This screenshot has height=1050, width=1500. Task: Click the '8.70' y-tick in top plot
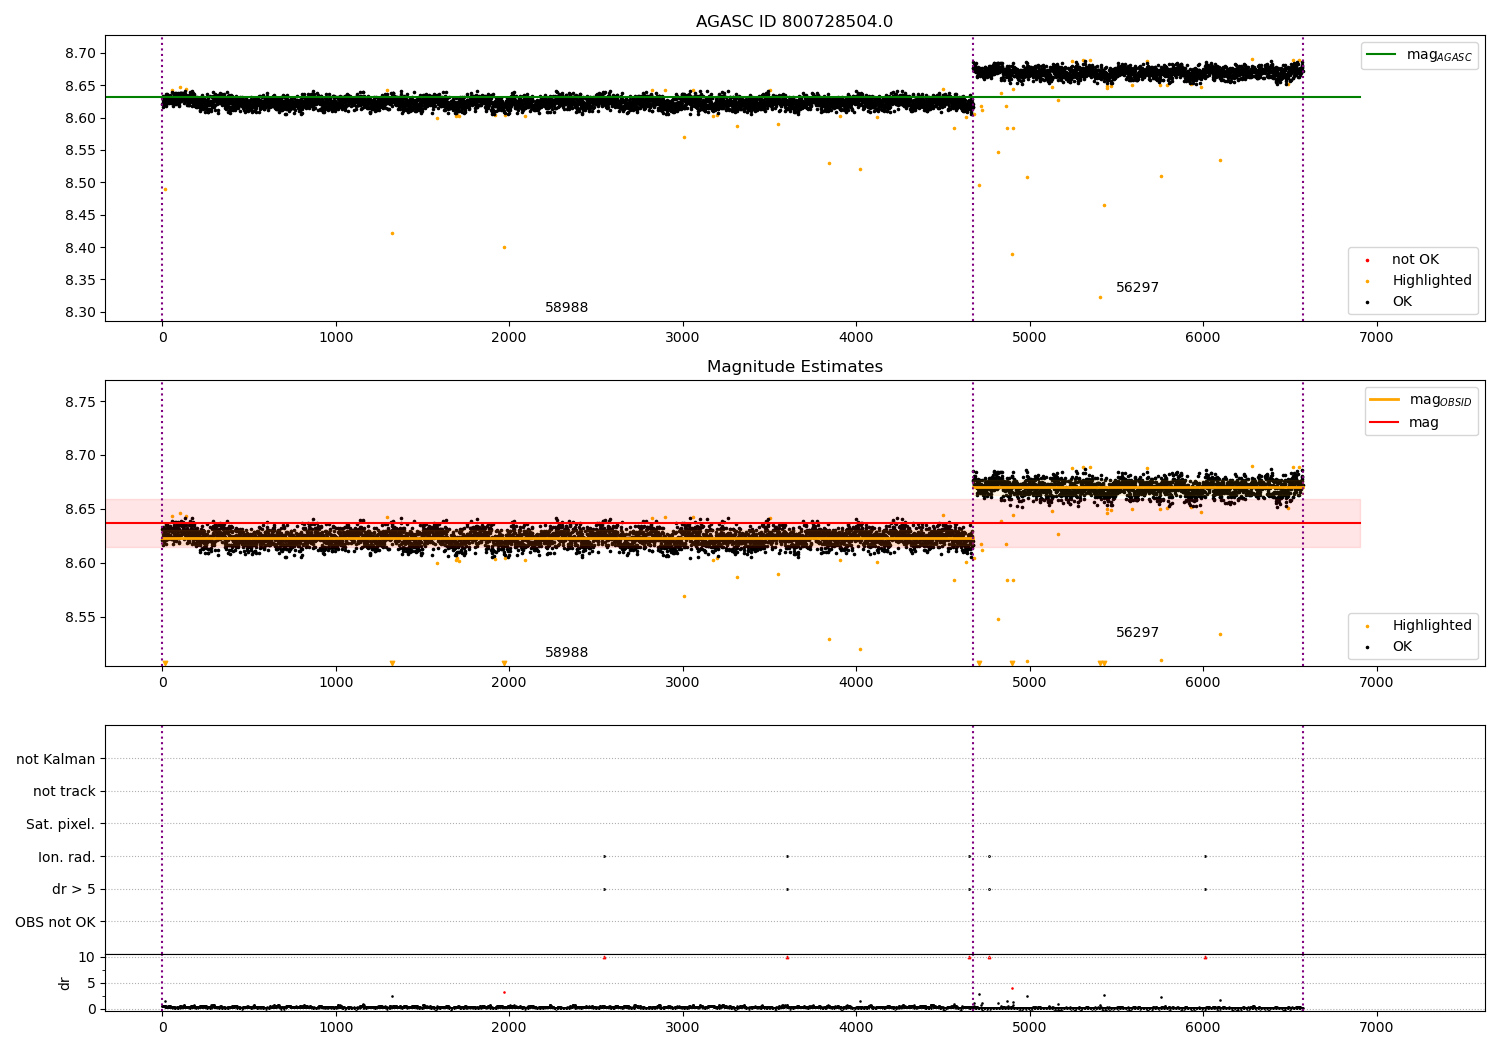click(x=81, y=54)
